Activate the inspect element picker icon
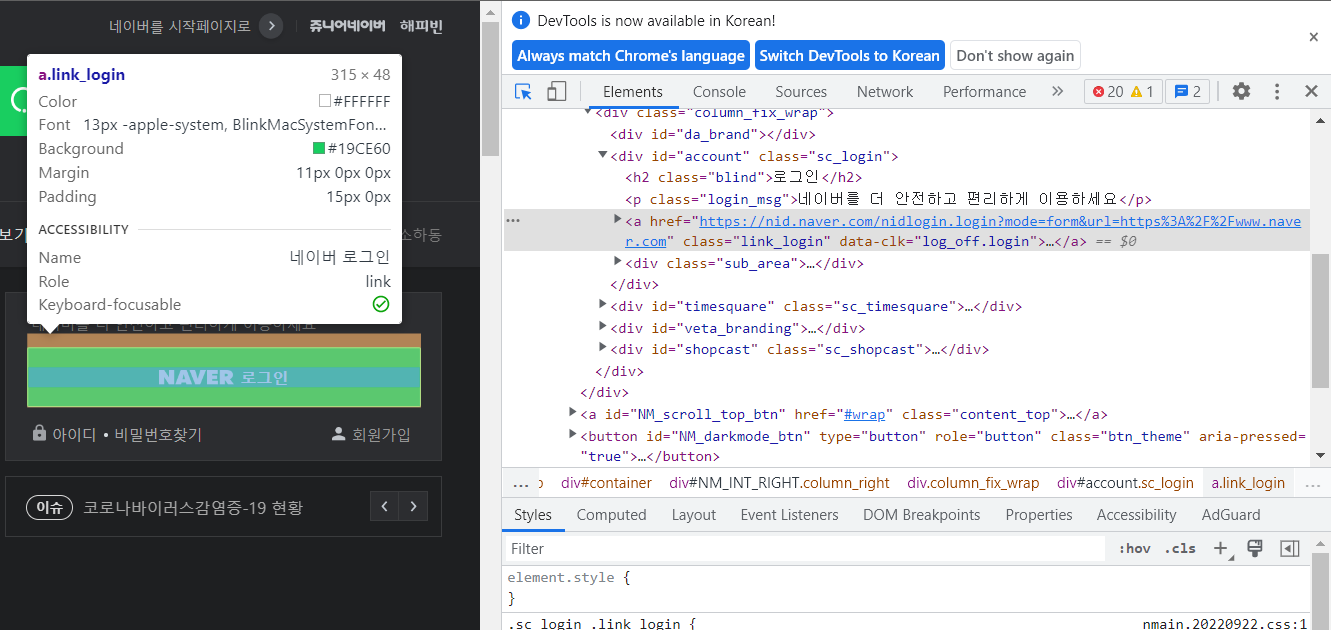Viewport: 1331px width, 630px height. pos(524,91)
